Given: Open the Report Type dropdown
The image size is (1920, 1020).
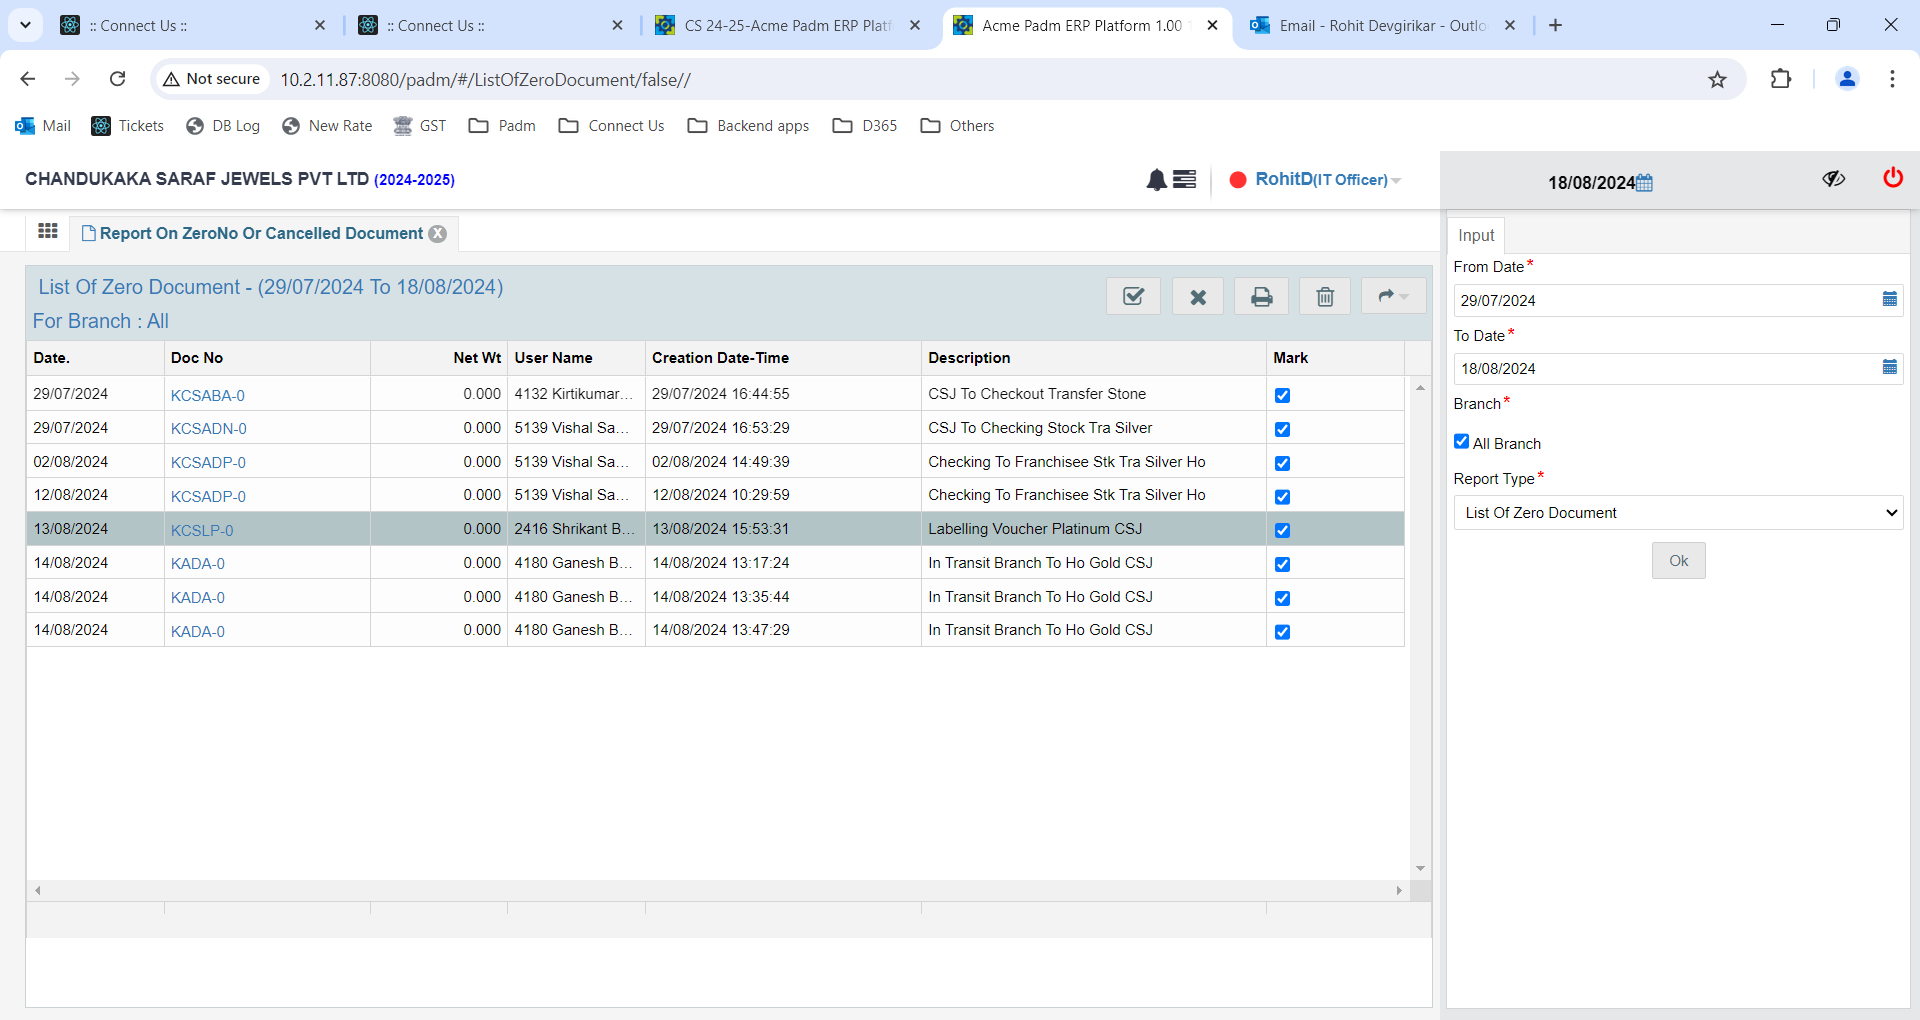Looking at the screenshot, I should 1677,512.
